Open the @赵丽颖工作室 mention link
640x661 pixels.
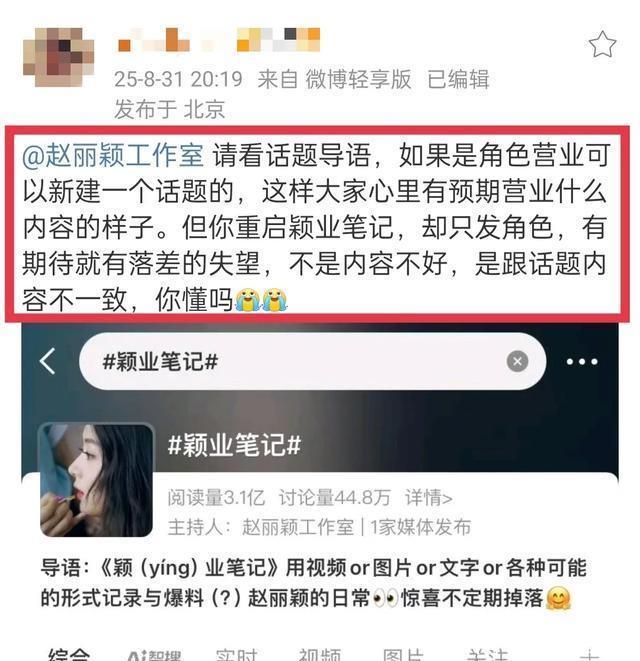pyautogui.click(x=113, y=155)
